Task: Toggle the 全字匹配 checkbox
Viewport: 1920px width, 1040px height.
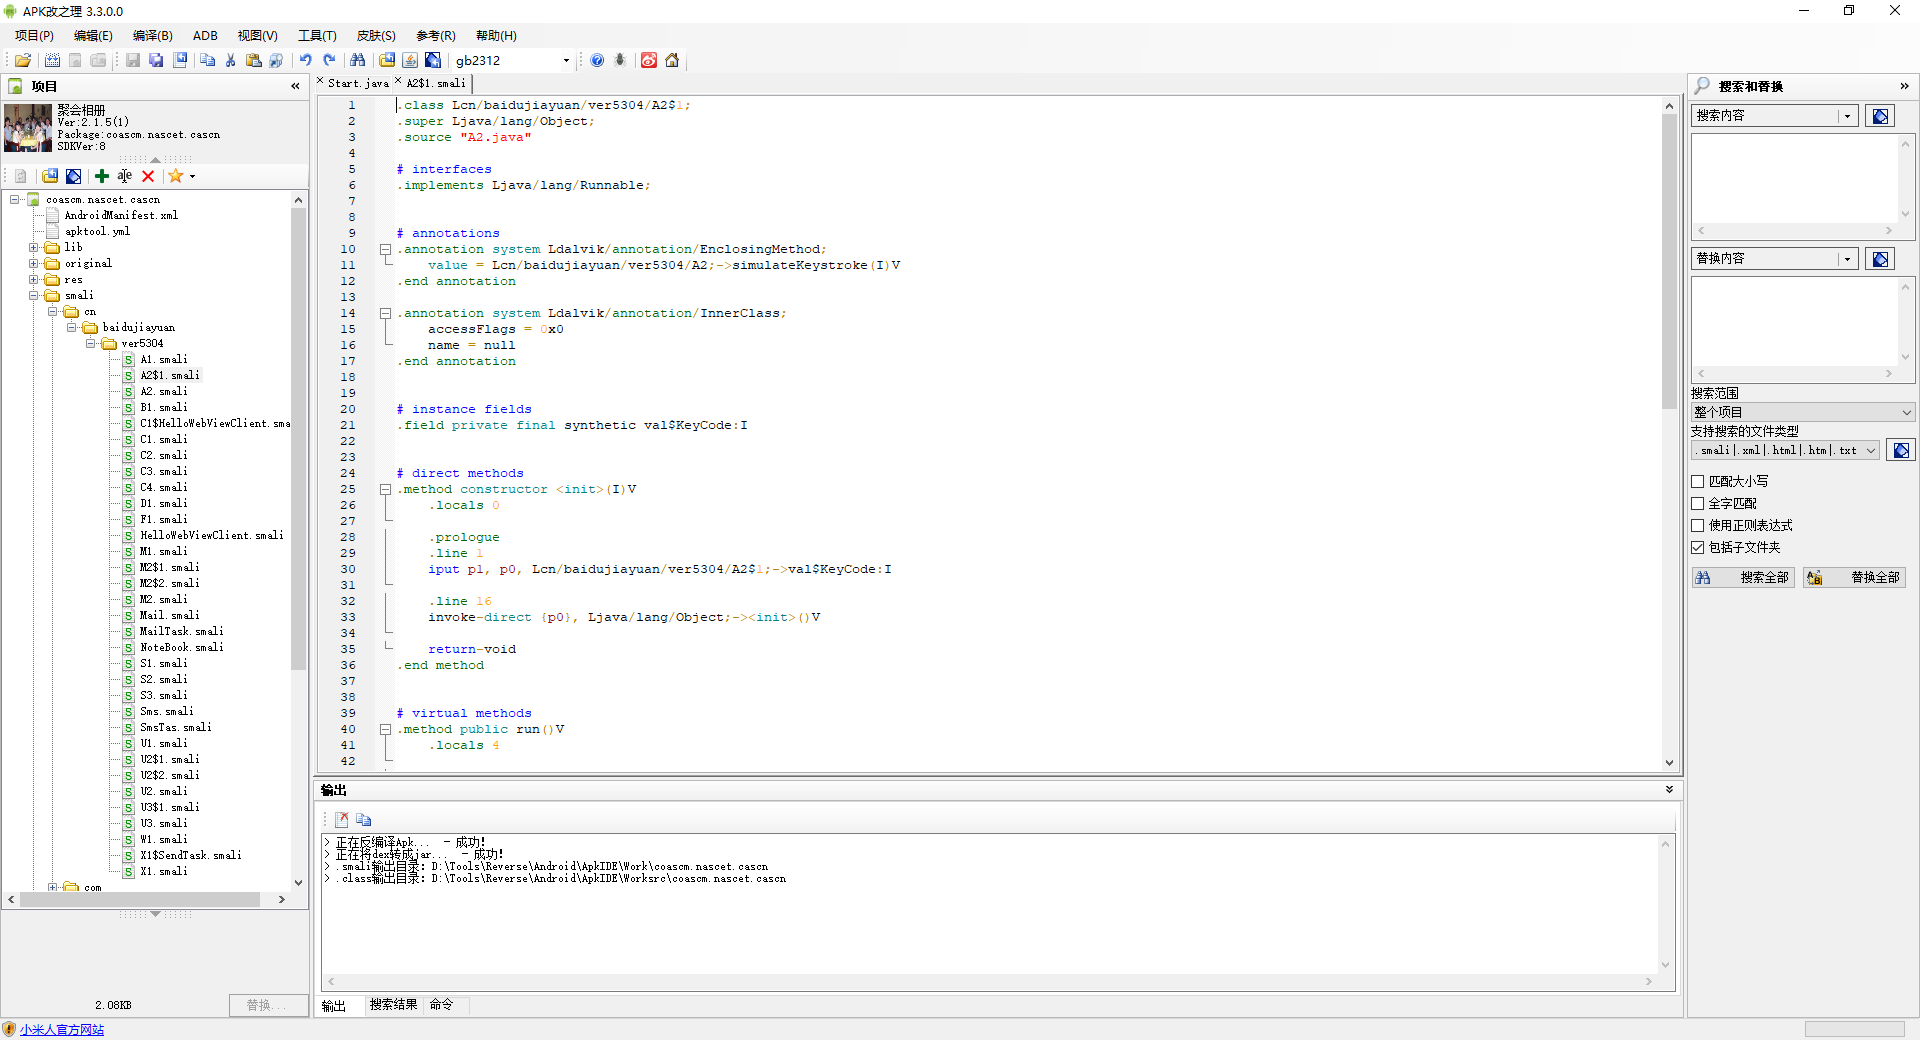Action: [x=1698, y=503]
